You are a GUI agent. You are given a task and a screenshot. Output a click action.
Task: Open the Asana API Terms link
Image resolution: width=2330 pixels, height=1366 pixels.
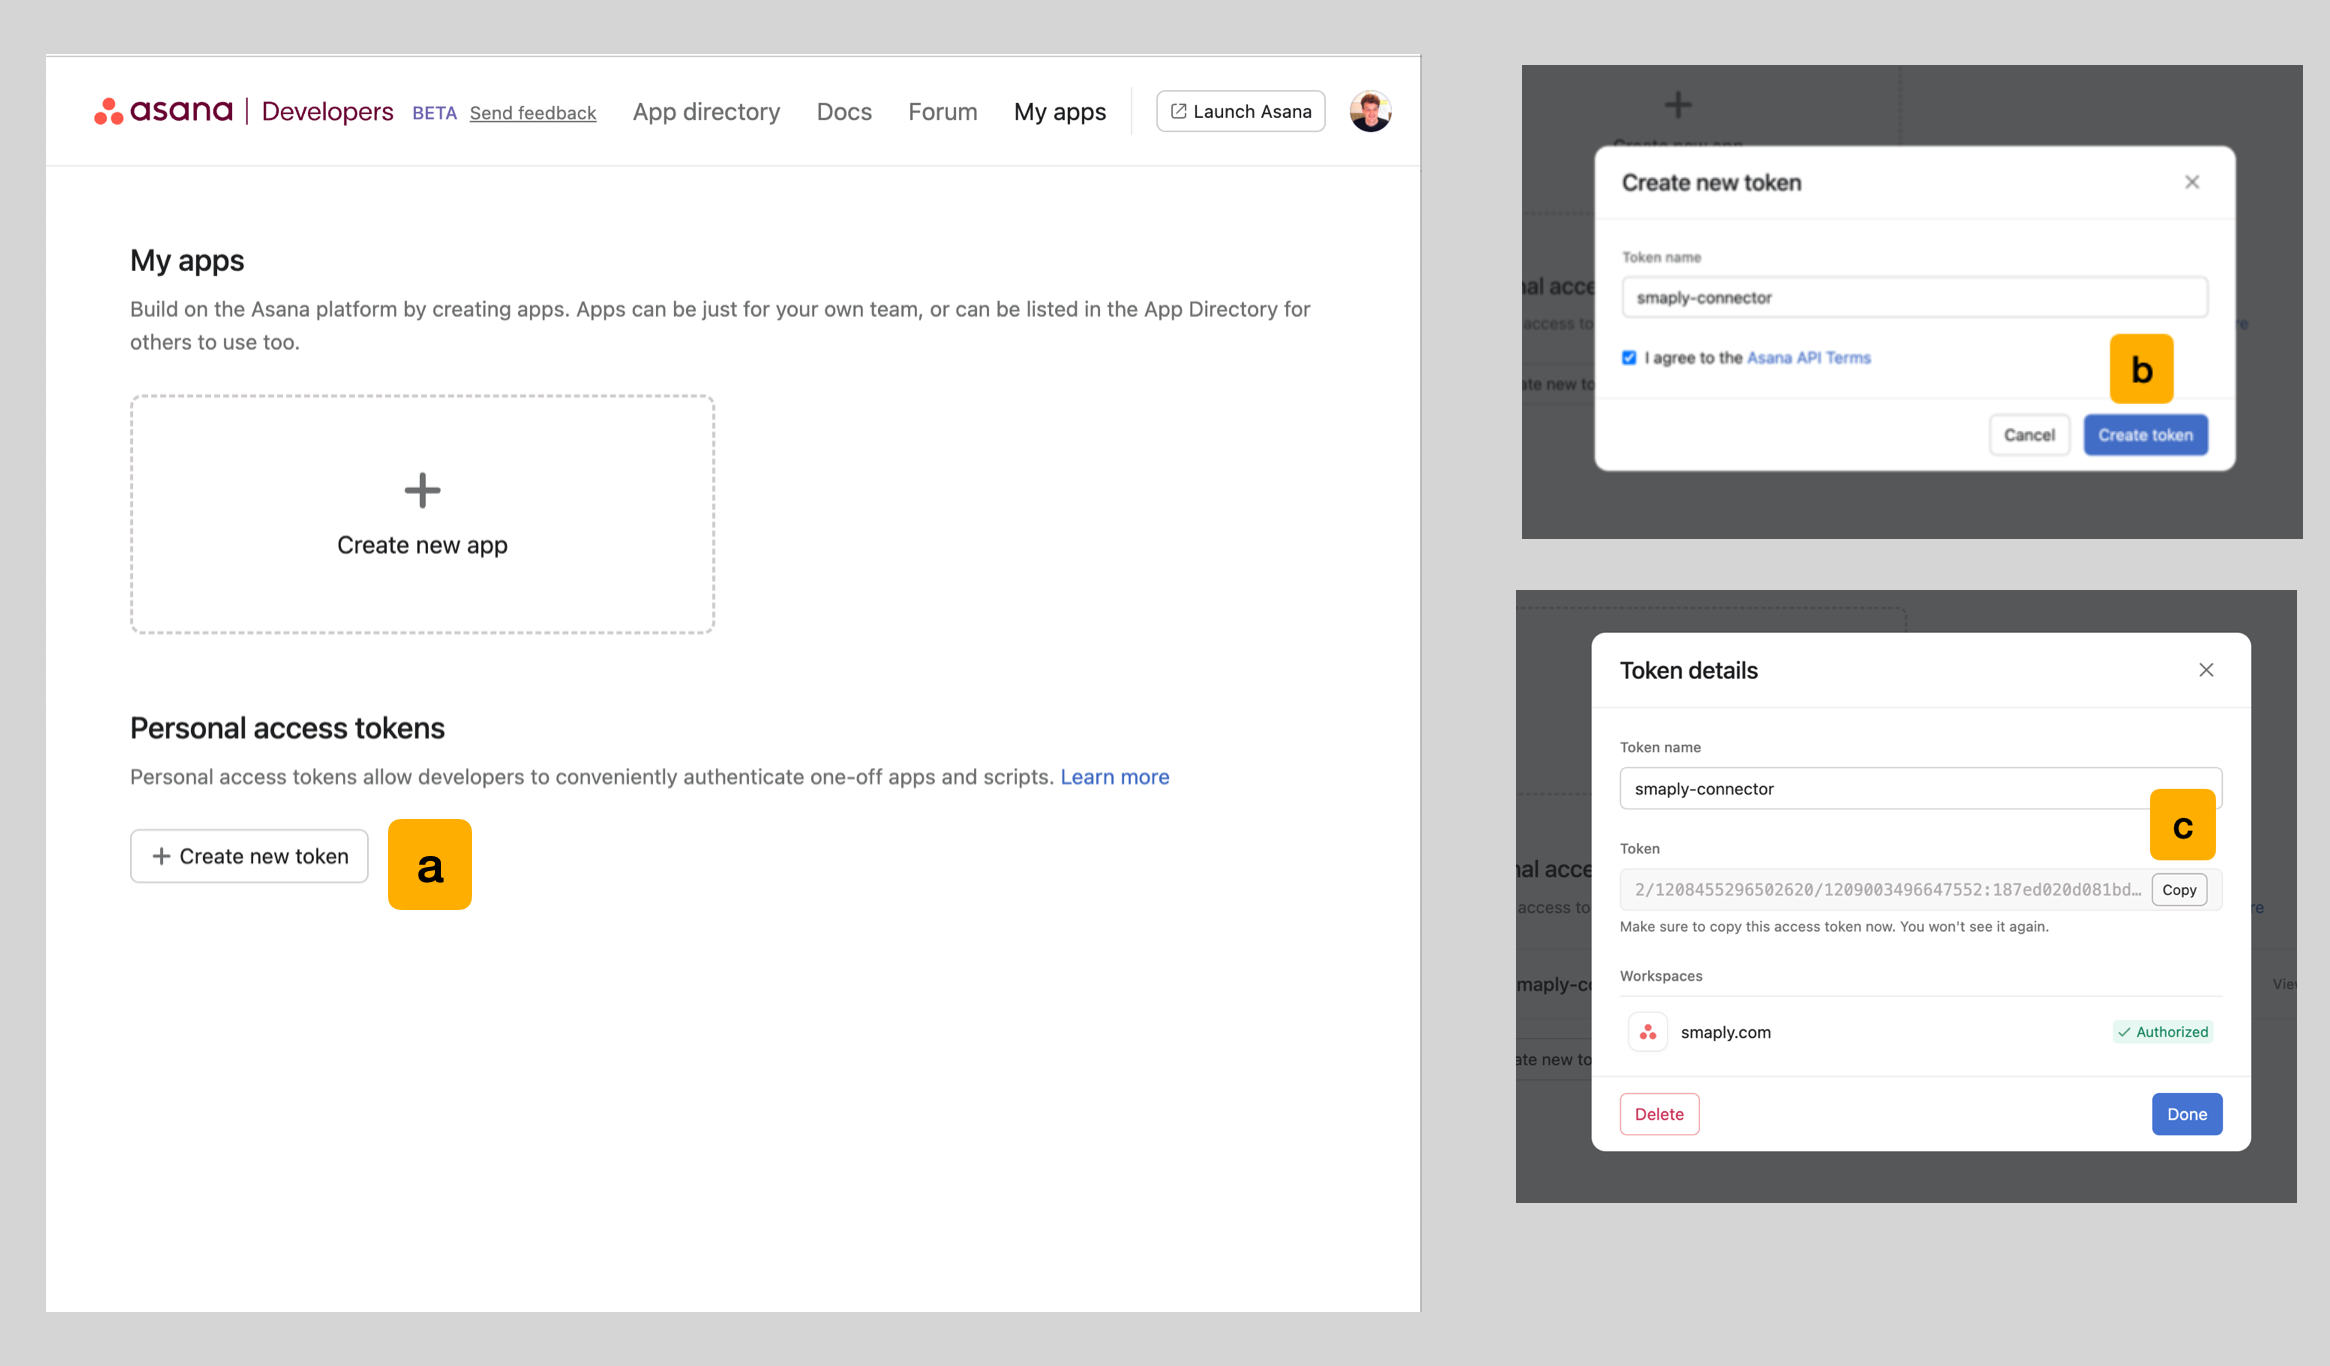[1808, 358]
